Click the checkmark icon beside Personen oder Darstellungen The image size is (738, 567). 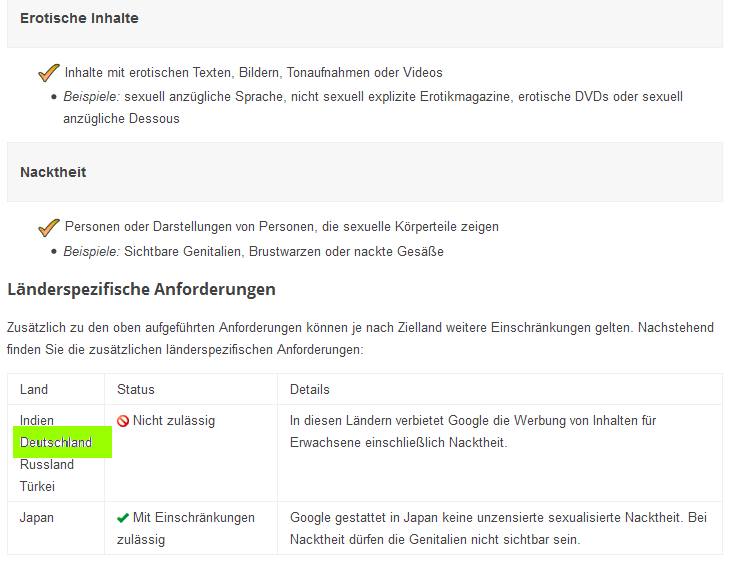(48, 227)
